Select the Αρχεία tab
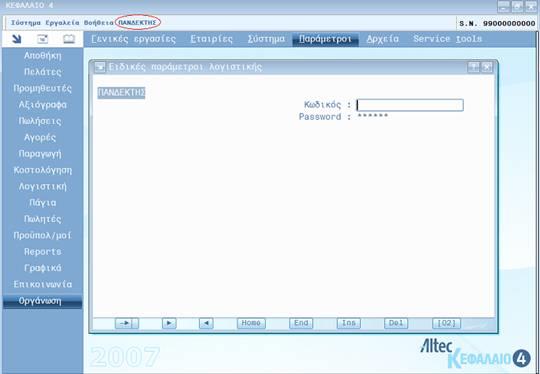The width and height of the screenshot is (540, 374). click(x=383, y=39)
